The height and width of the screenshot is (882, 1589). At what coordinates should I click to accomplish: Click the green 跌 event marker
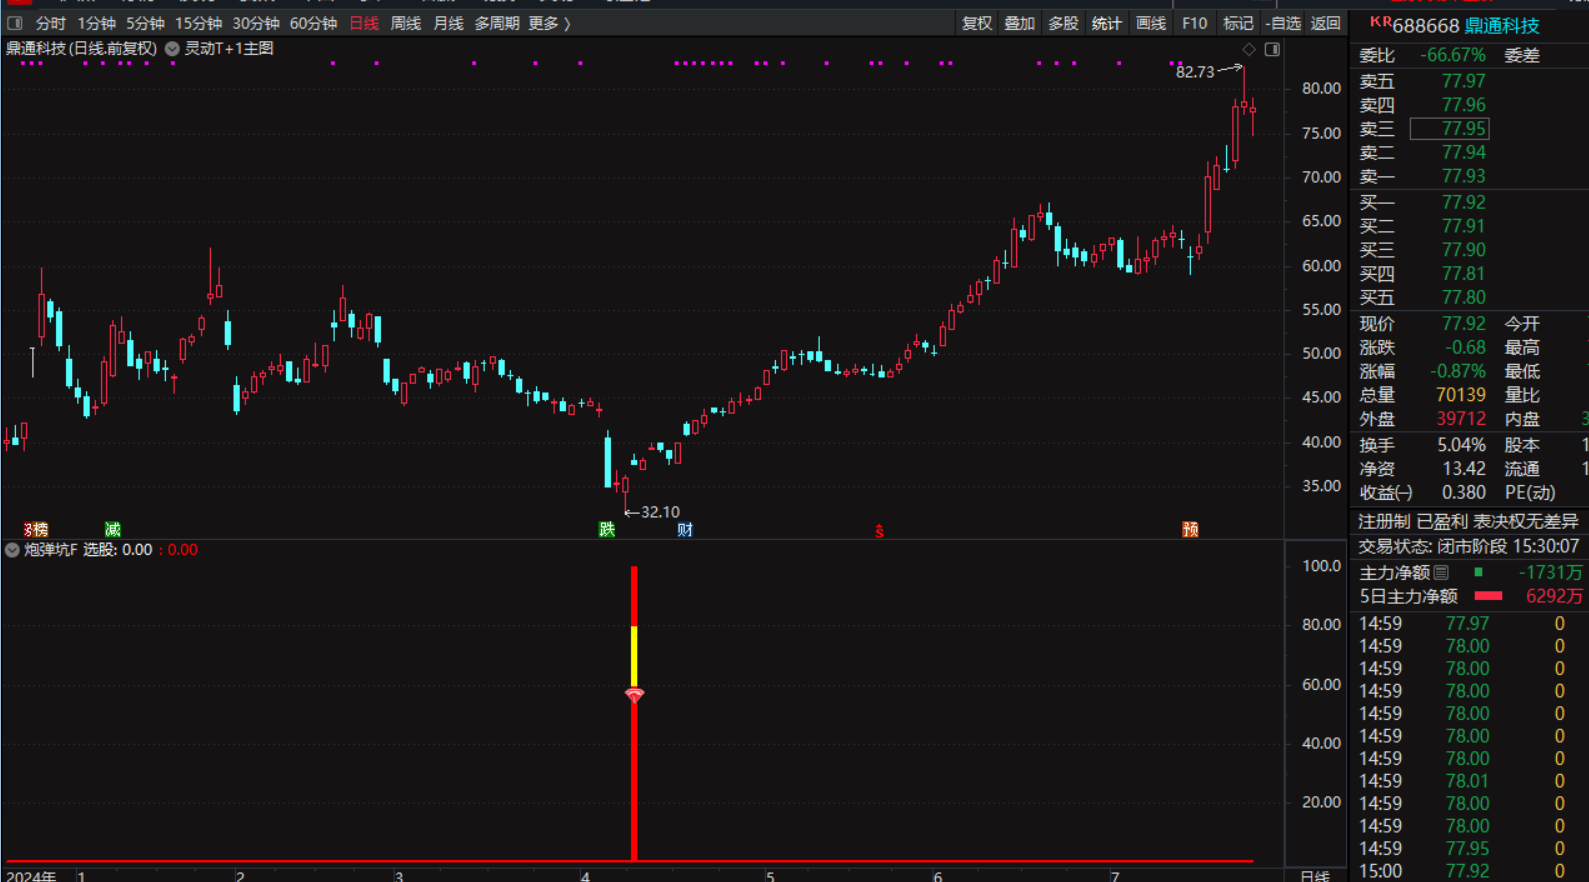[606, 529]
